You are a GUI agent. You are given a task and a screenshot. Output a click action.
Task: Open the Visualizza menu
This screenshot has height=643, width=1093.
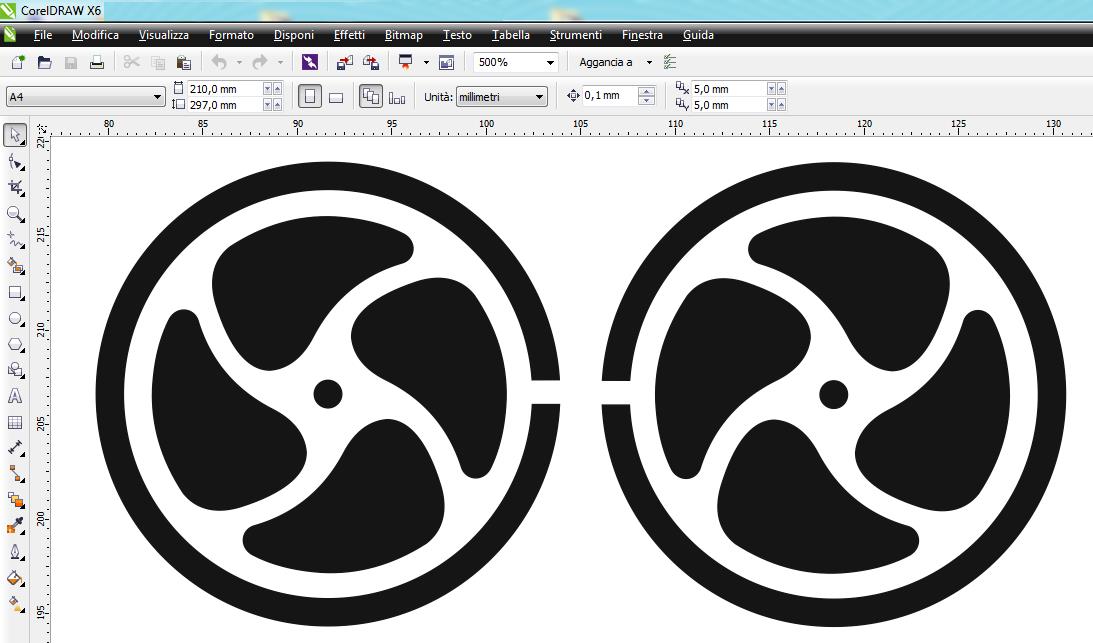pyautogui.click(x=164, y=35)
